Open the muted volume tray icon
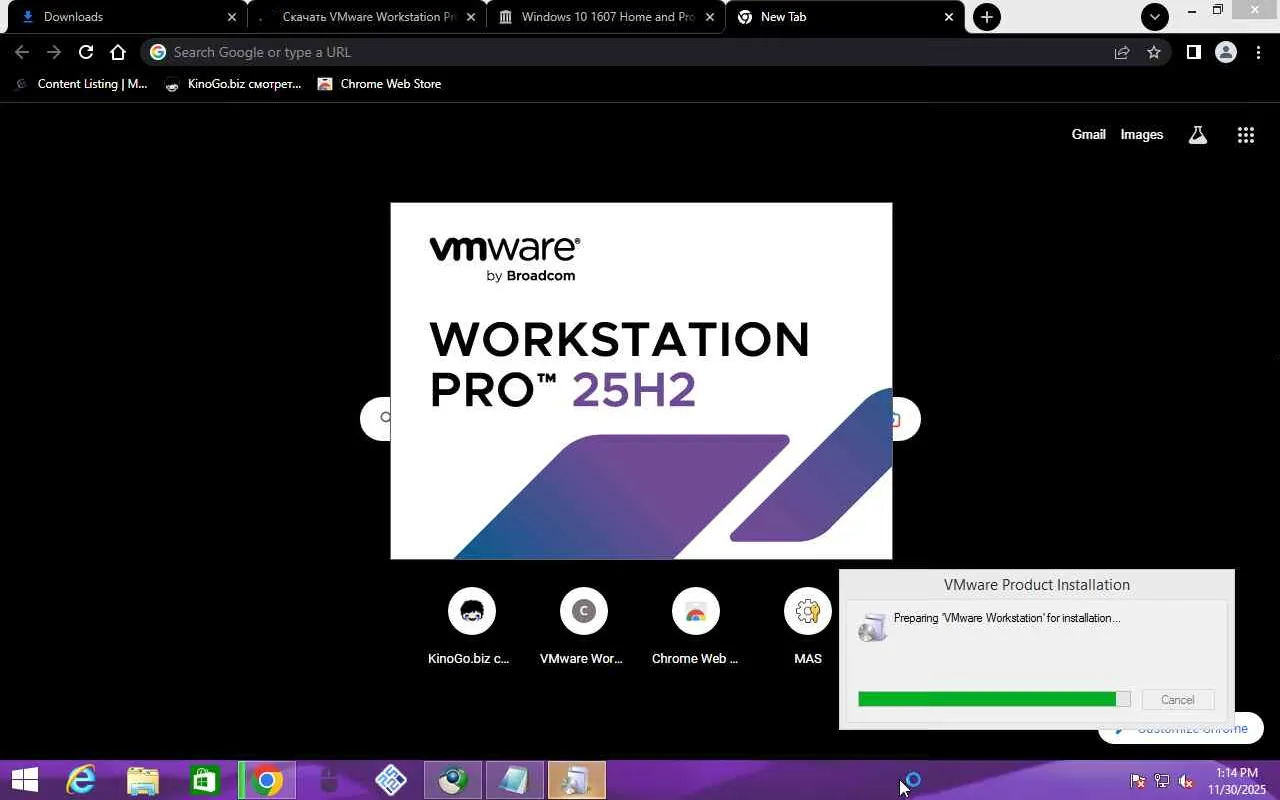 (1186, 781)
